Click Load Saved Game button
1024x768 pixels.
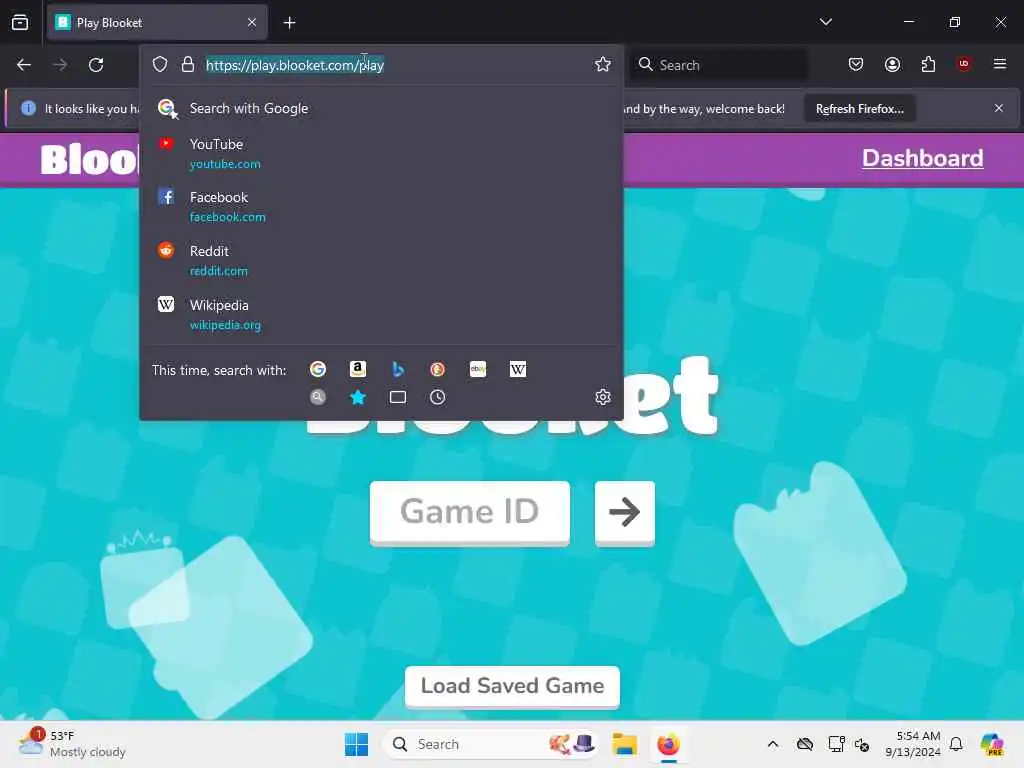(x=512, y=686)
